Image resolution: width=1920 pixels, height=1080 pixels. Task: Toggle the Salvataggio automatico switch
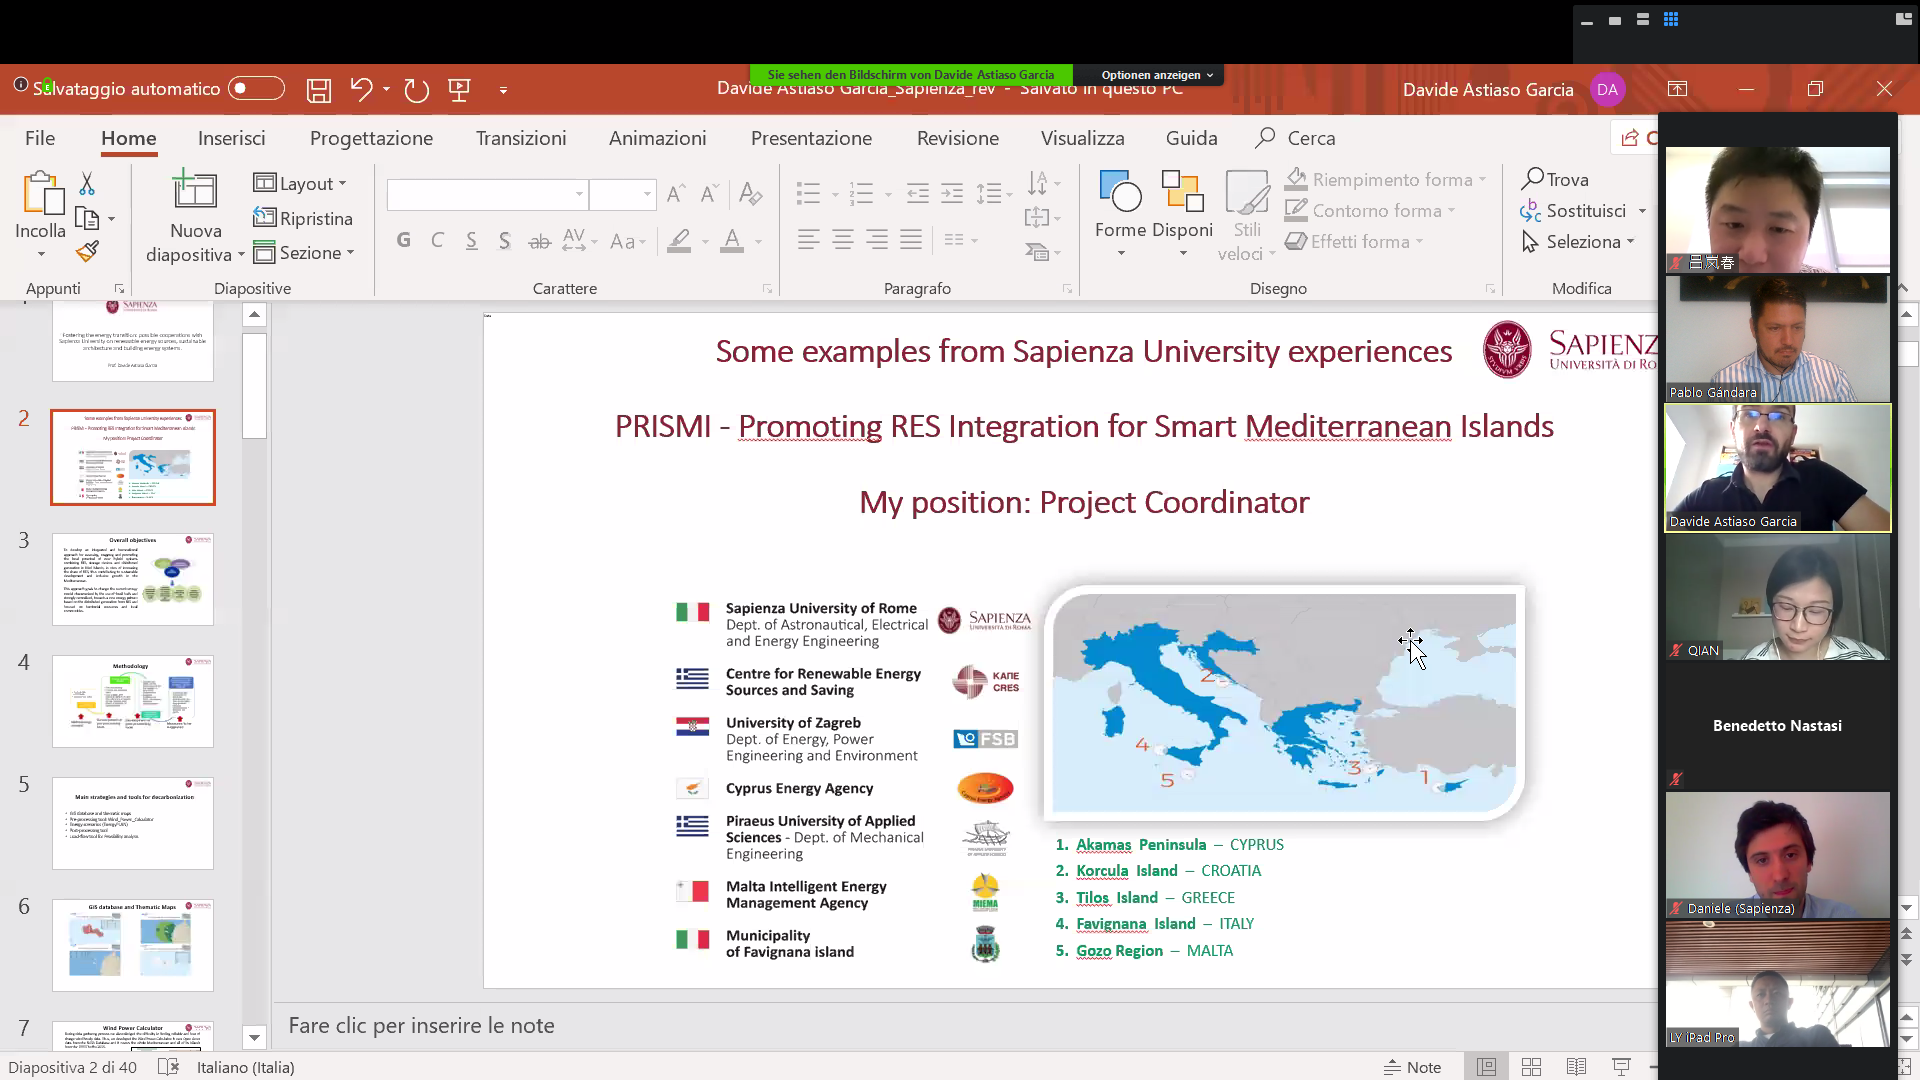(256, 89)
